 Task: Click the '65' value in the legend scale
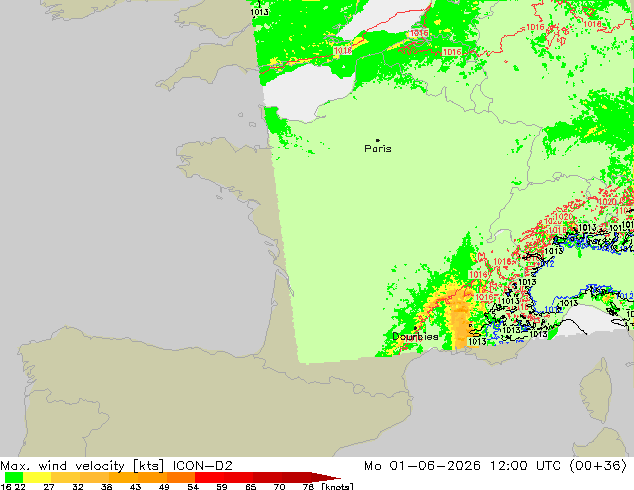250,486
